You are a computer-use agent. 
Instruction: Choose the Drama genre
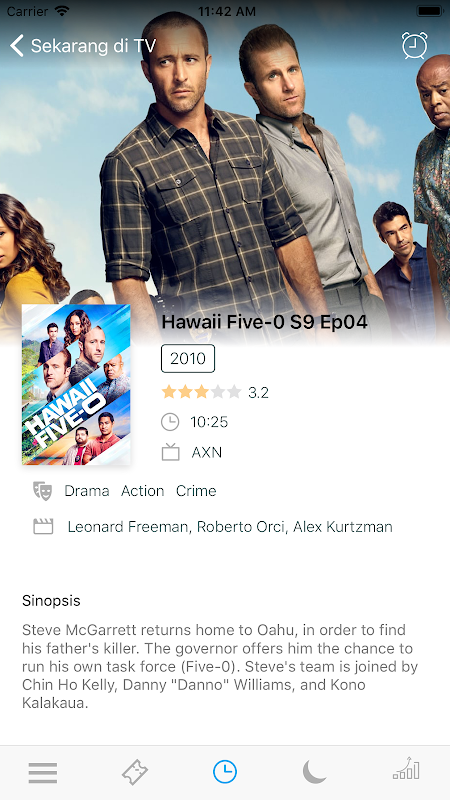(x=87, y=491)
